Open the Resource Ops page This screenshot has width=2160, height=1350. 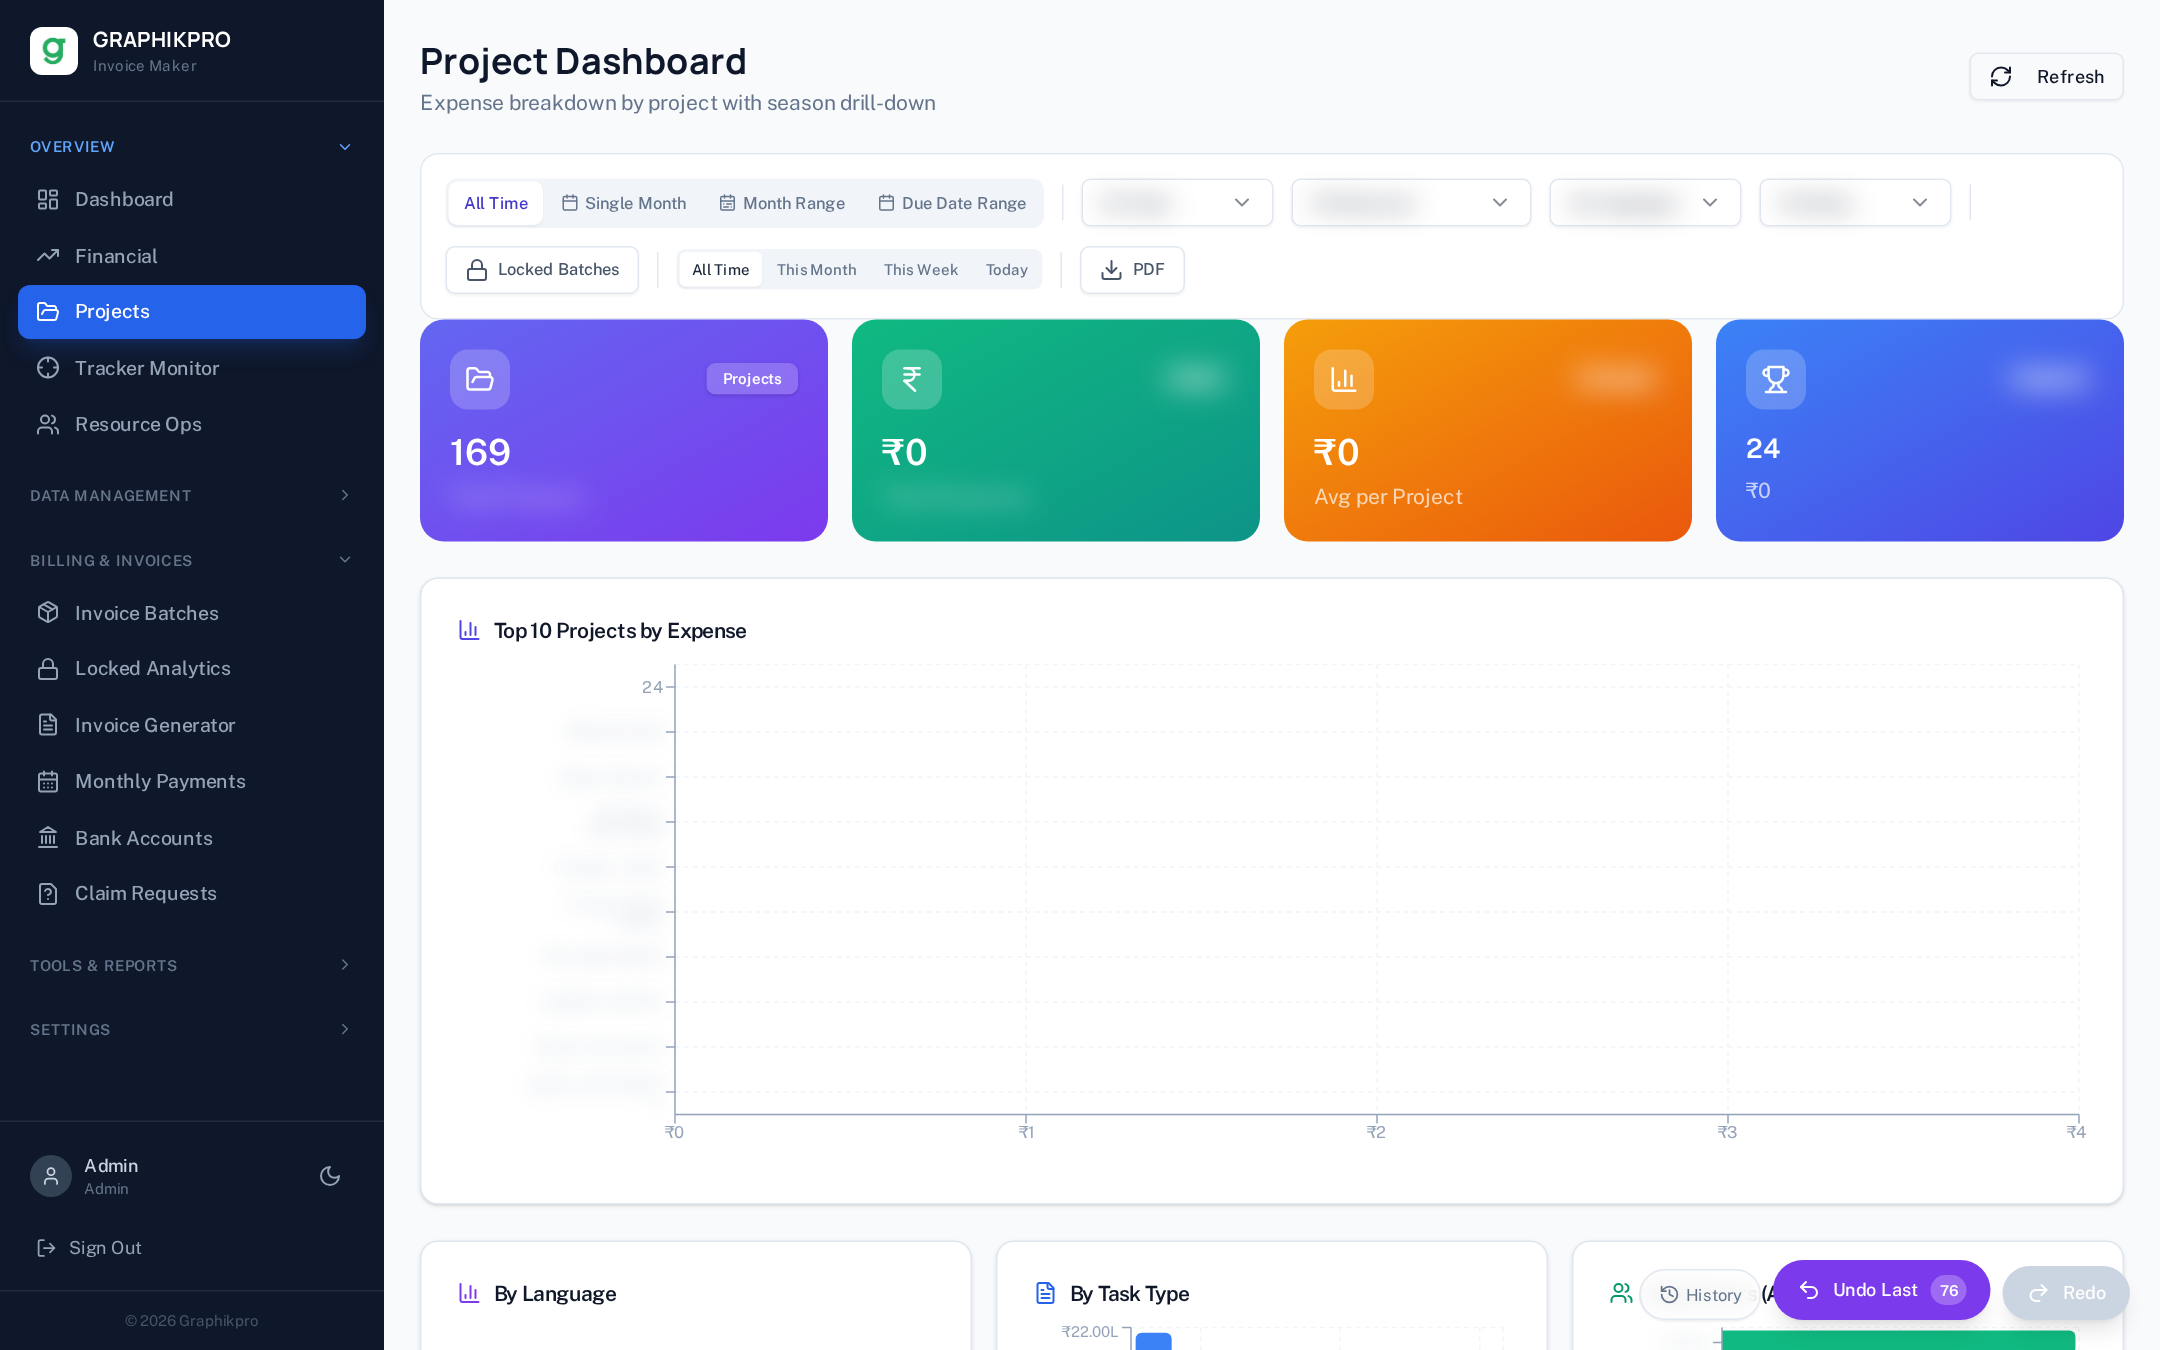(x=192, y=424)
